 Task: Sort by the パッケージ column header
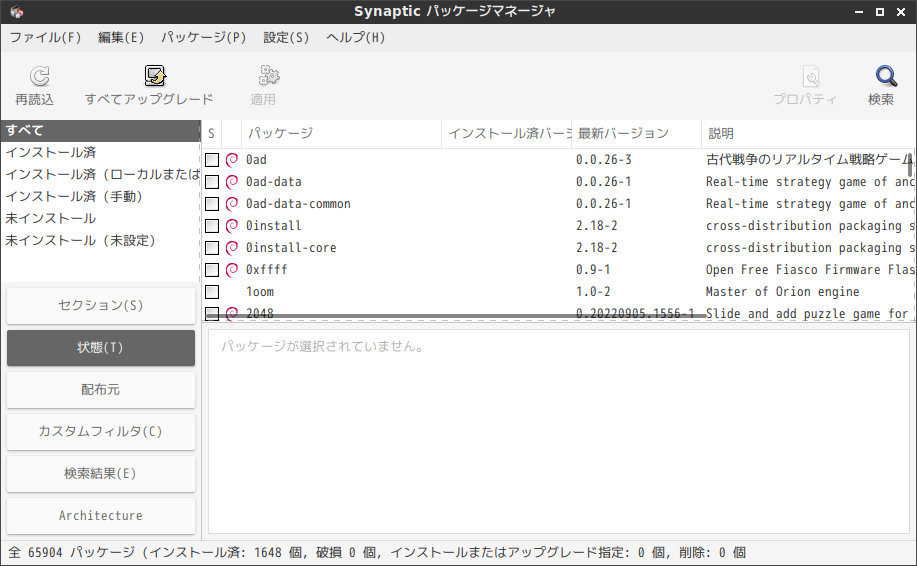point(341,134)
